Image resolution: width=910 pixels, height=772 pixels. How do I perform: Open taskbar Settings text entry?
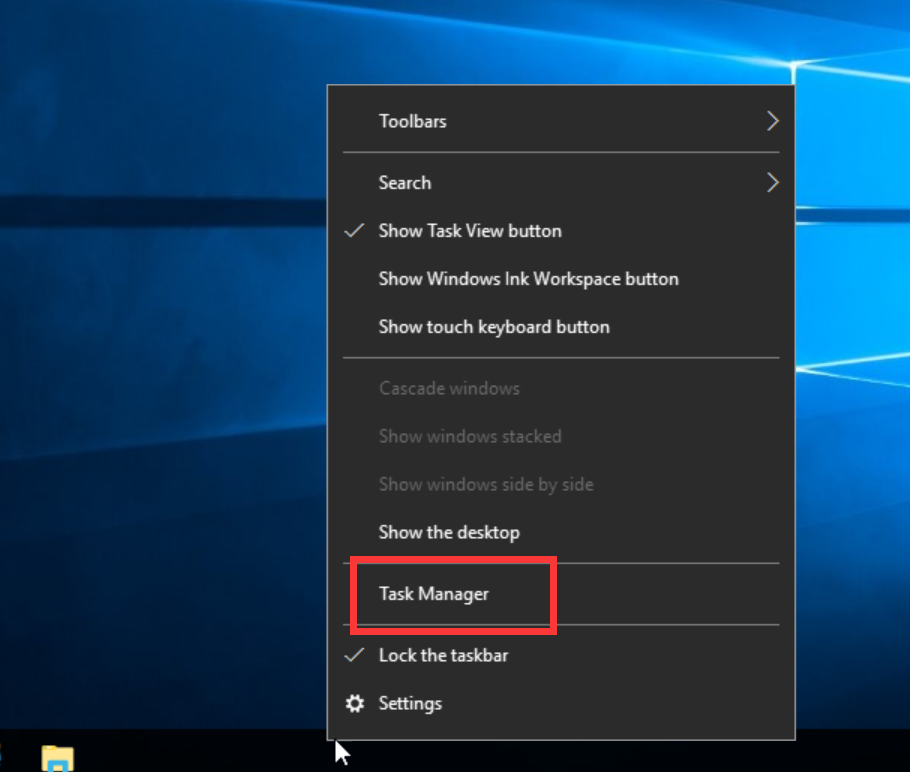pyautogui.click(x=410, y=704)
